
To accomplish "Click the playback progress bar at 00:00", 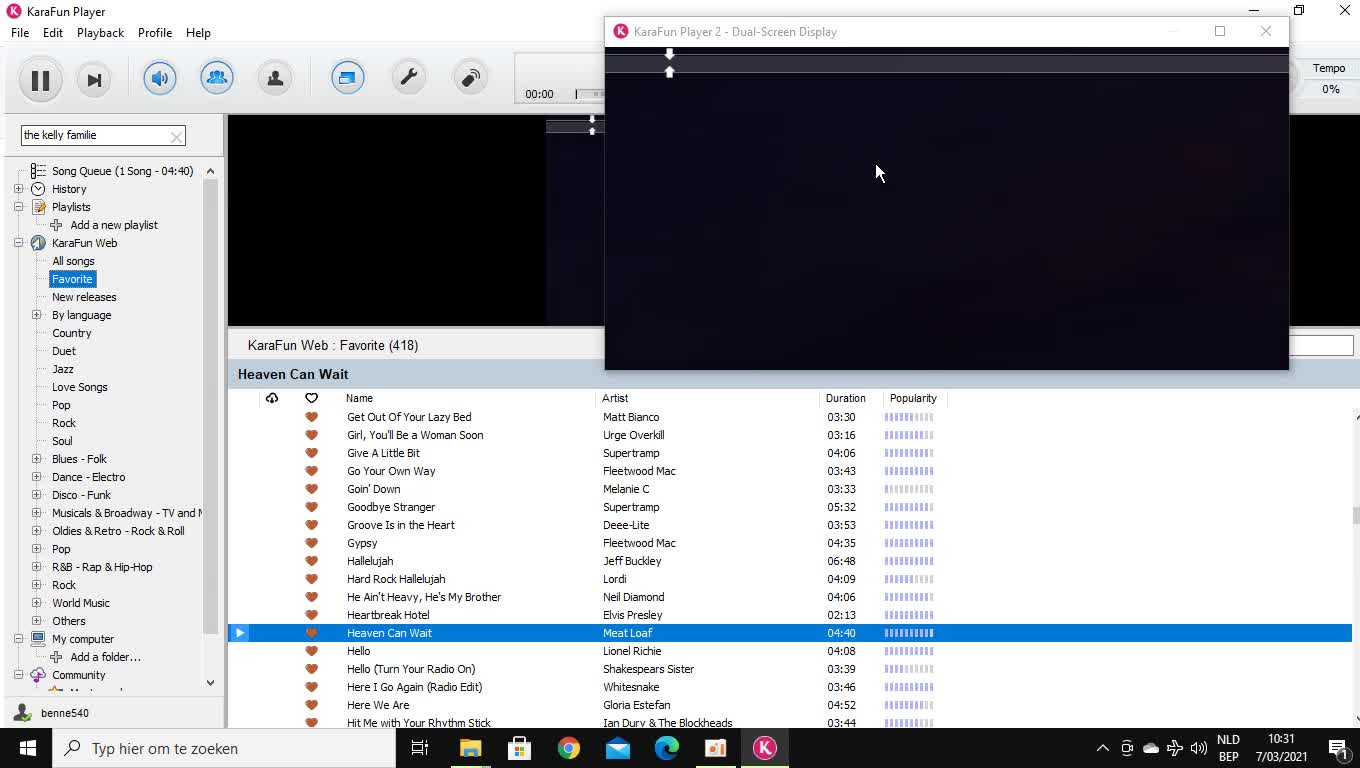I will [589, 94].
